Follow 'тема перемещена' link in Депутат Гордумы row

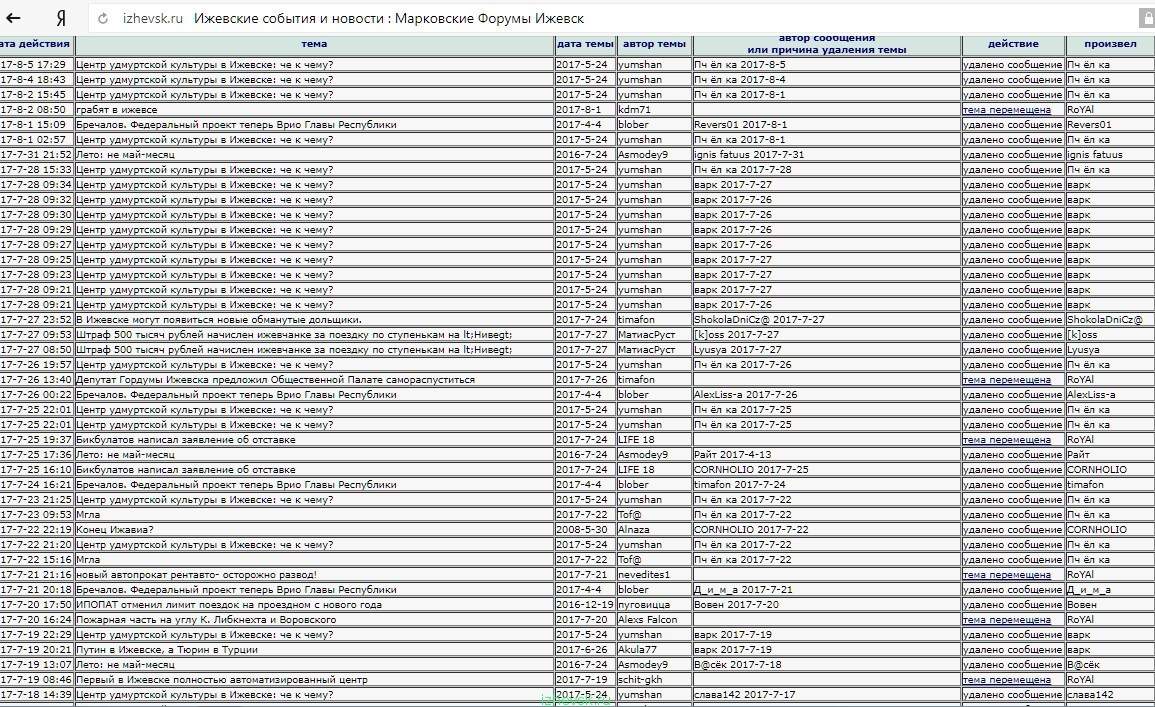click(x=1006, y=380)
